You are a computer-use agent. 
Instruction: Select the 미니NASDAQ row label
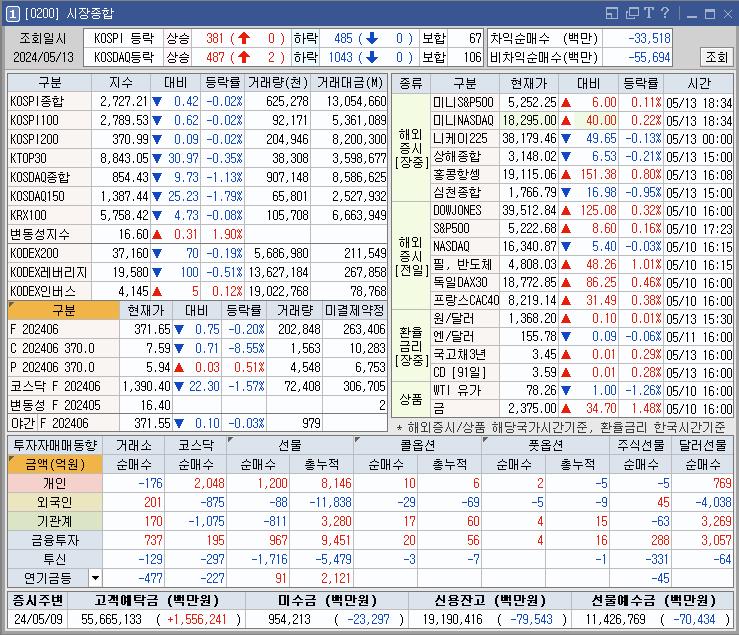(x=463, y=120)
